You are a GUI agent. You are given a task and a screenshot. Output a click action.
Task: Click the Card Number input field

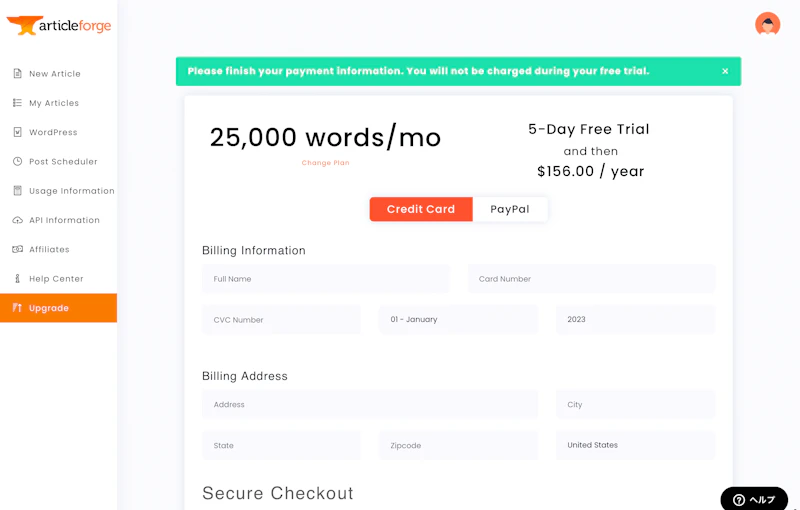(591, 279)
